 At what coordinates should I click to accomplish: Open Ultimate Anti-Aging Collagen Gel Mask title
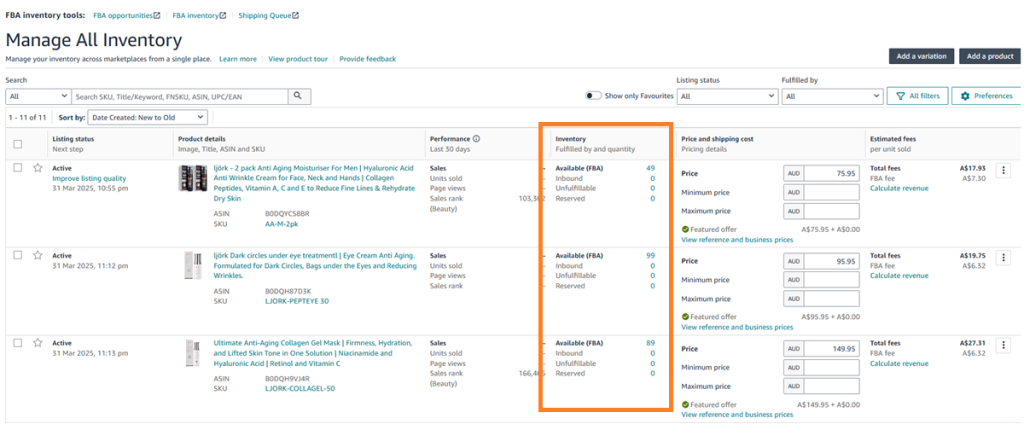(x=313, y=353)
